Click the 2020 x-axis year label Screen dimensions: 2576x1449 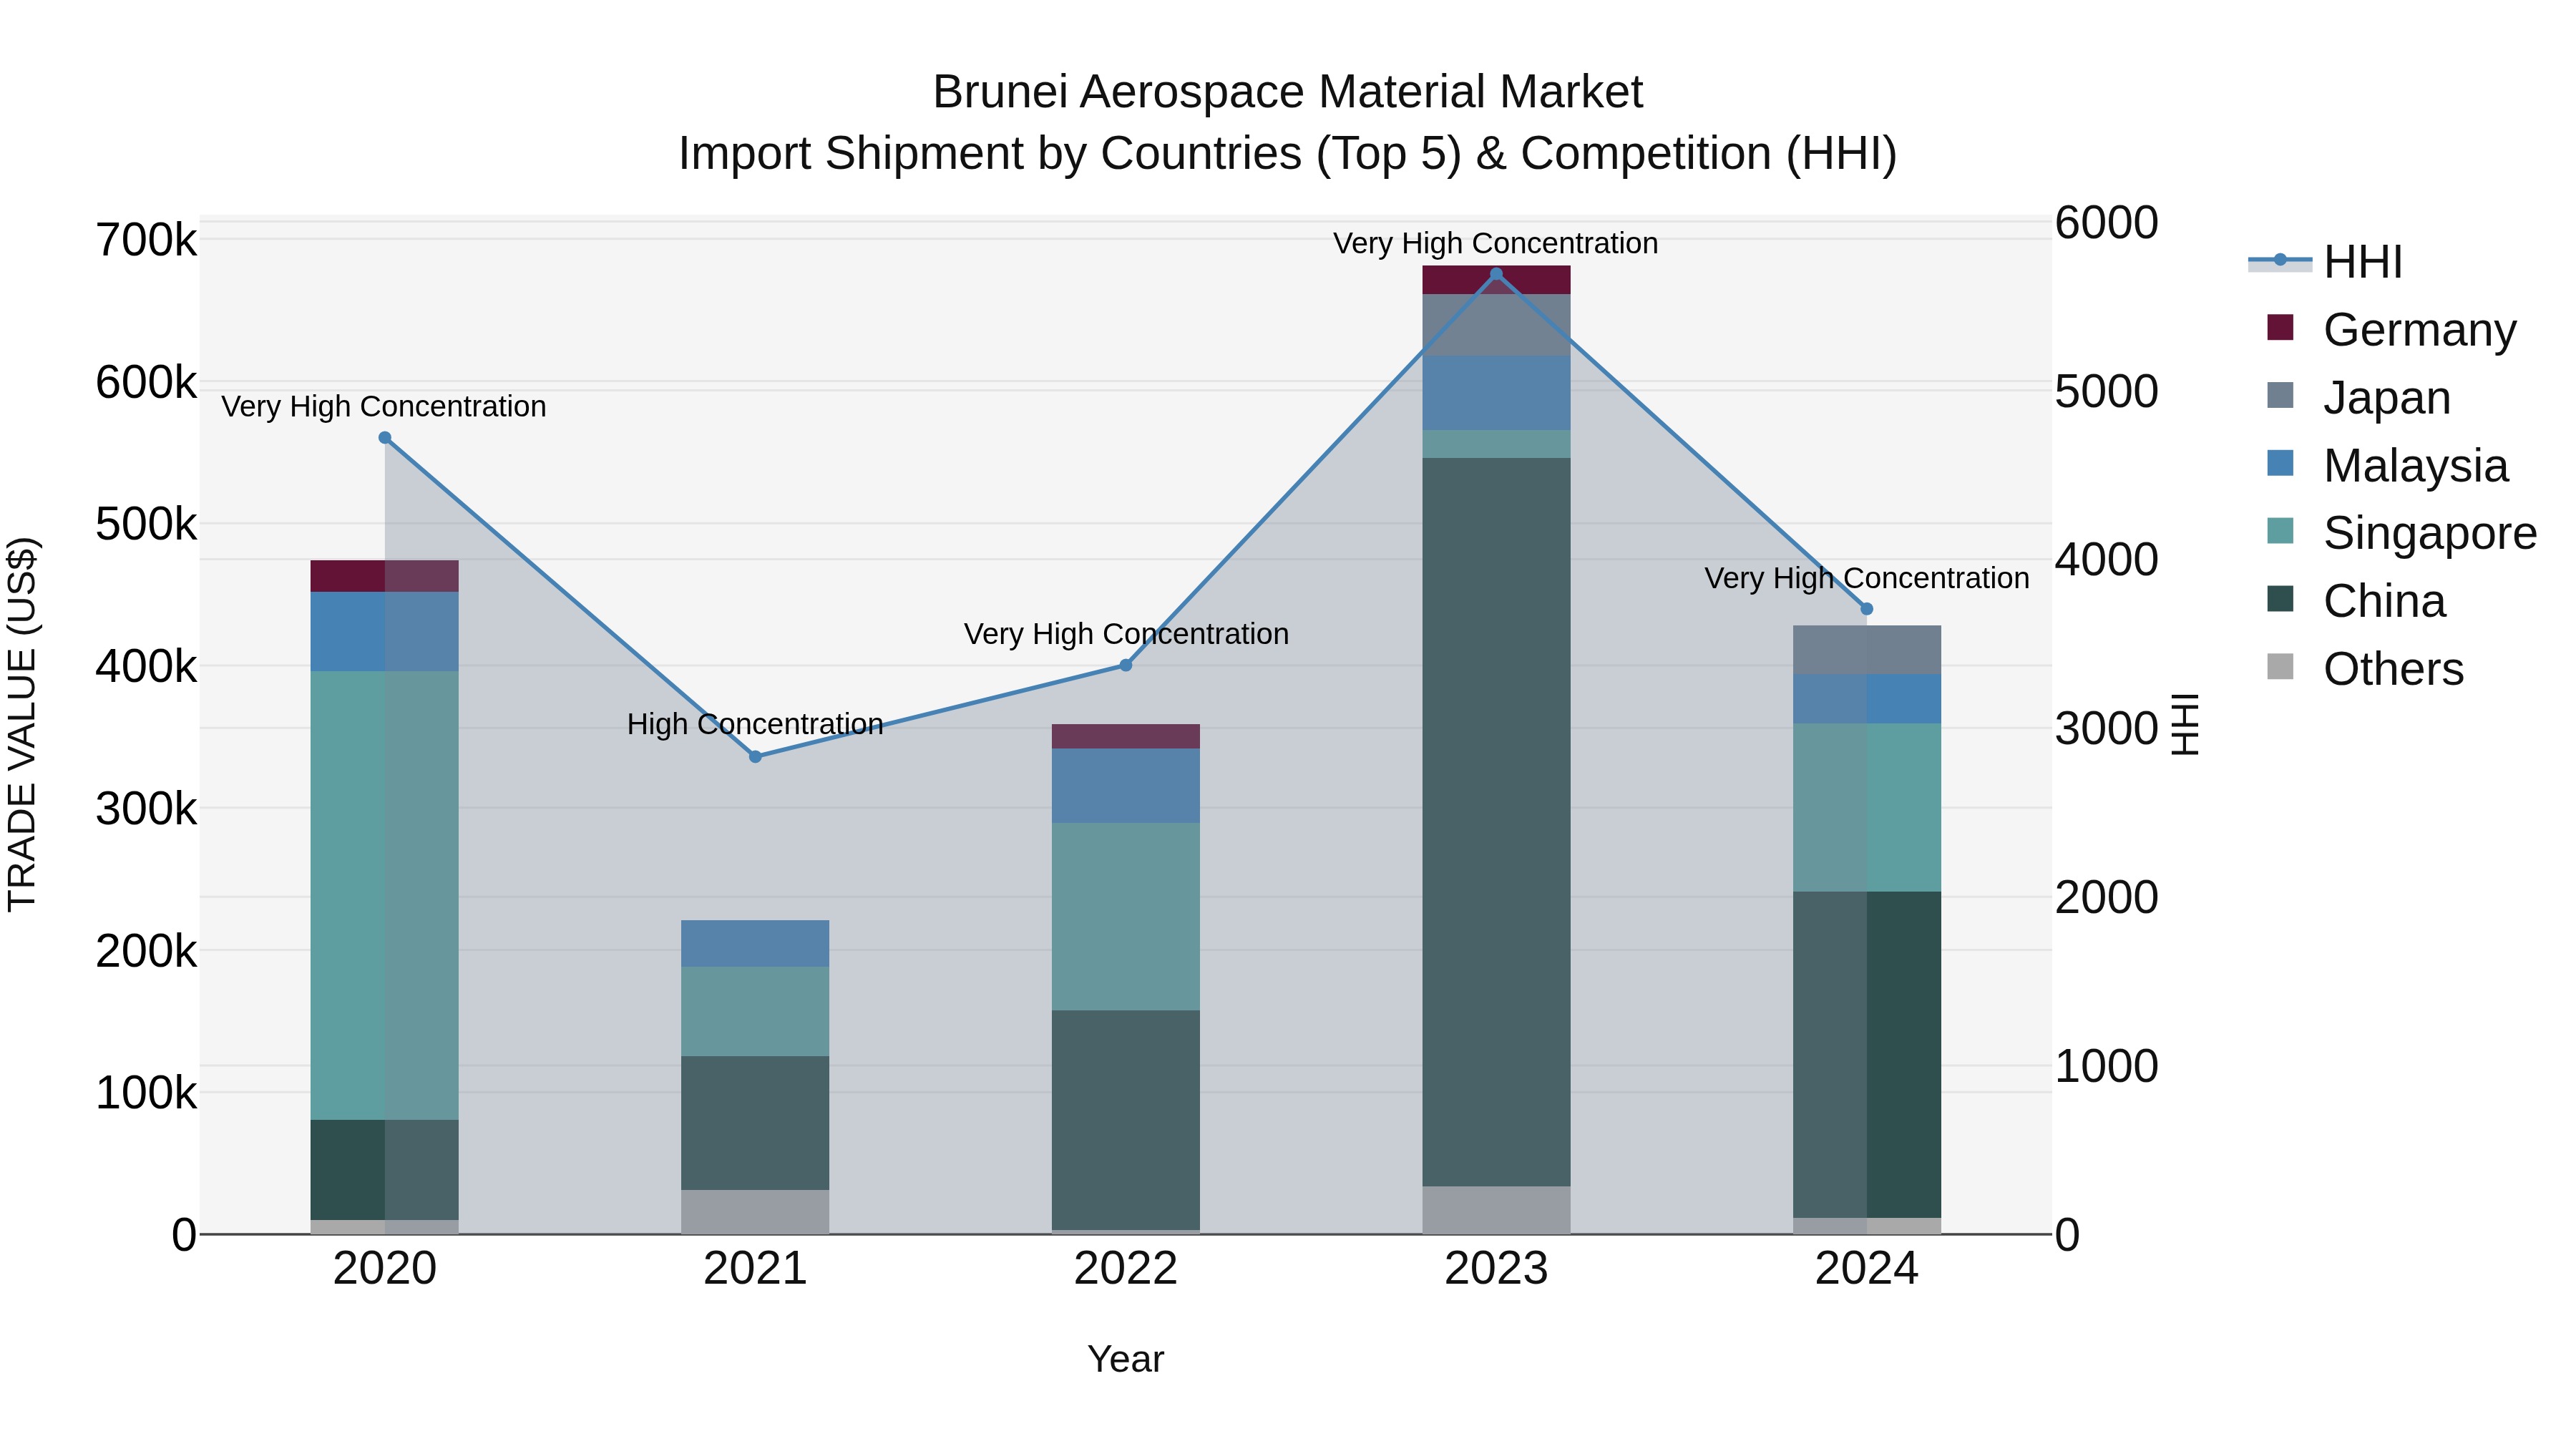(385, 1269)
